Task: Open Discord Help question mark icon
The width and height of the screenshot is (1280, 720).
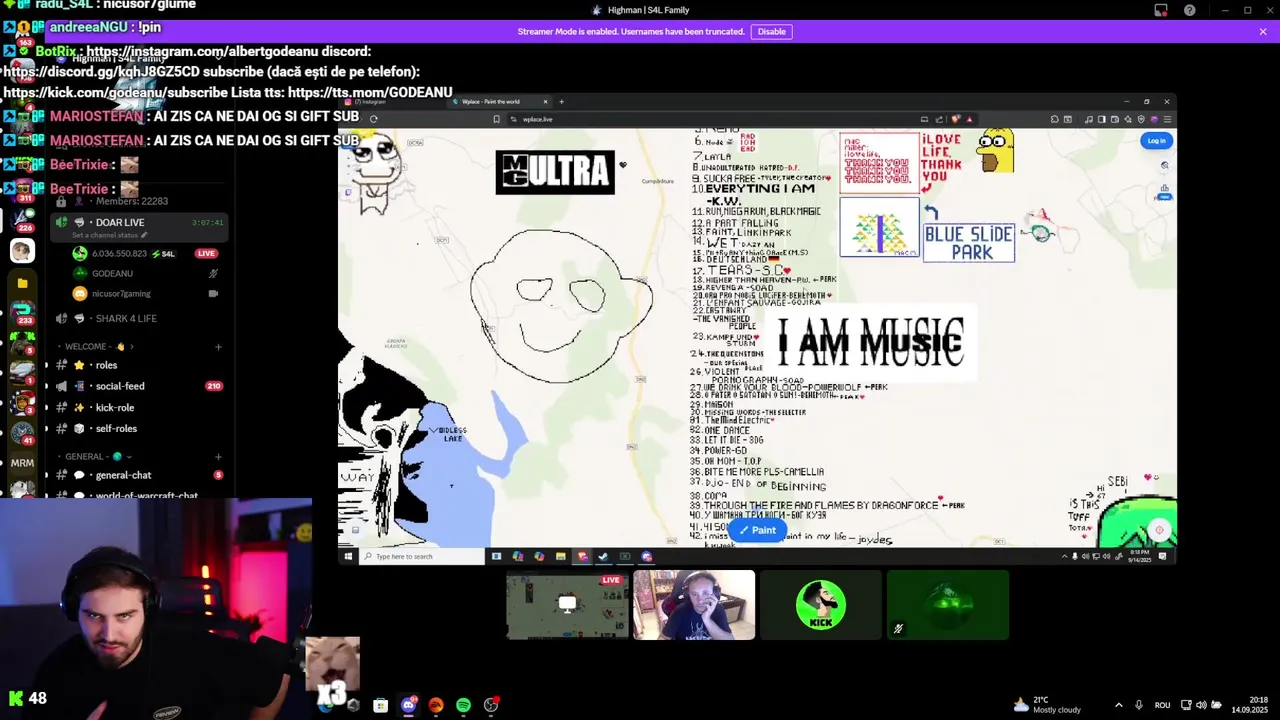Action: 1189,10
